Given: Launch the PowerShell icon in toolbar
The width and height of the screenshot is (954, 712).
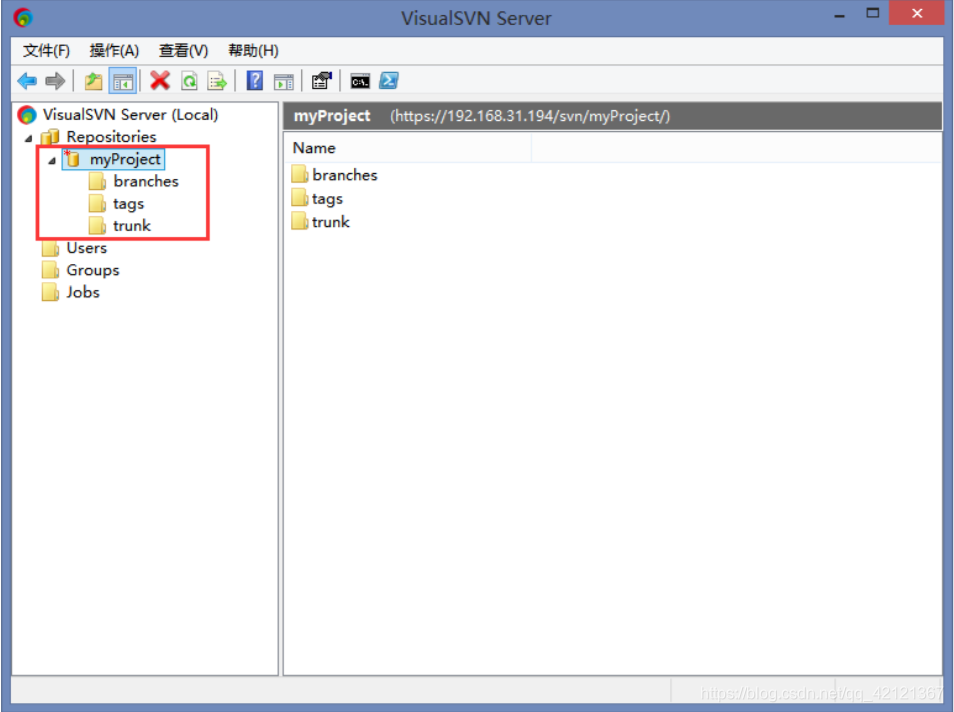Looking at the screenshot, I should point(389,80).
